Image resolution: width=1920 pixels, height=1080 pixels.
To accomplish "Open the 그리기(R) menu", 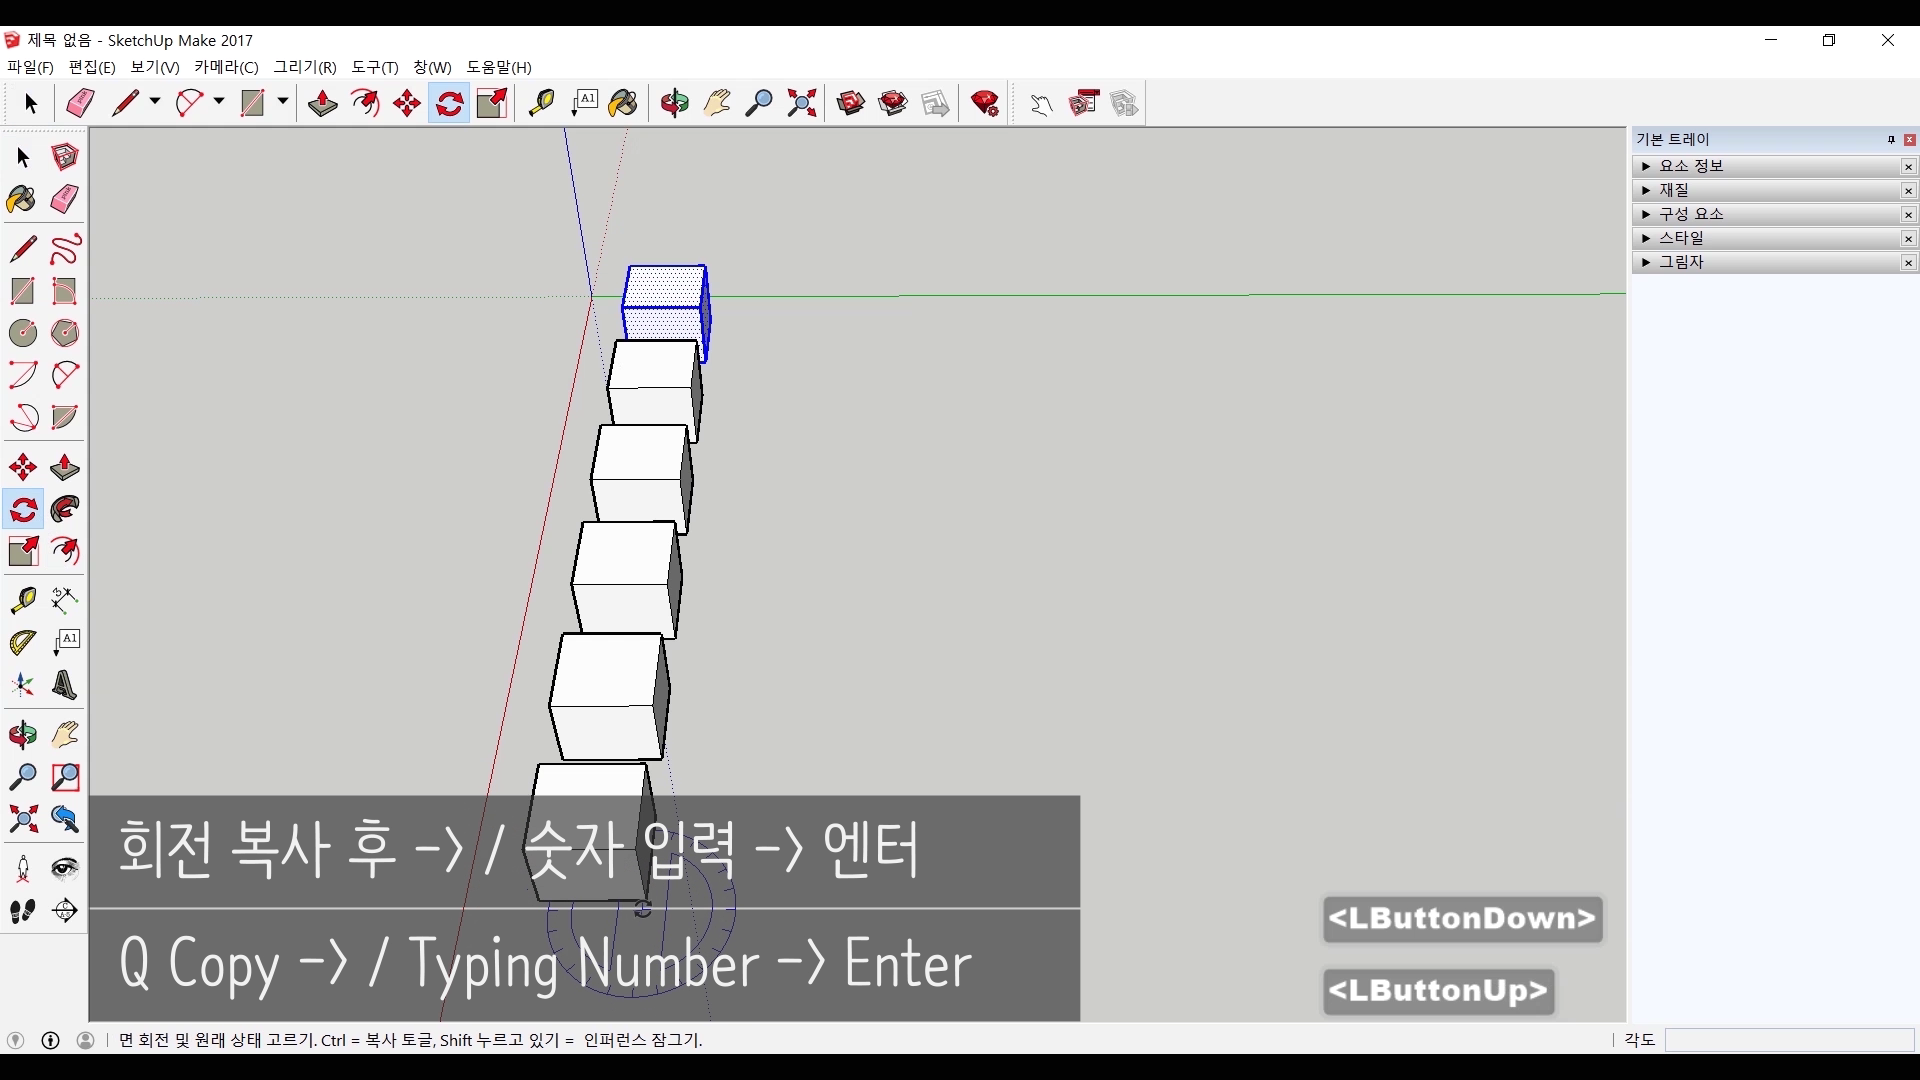I will tap(305, 67).
